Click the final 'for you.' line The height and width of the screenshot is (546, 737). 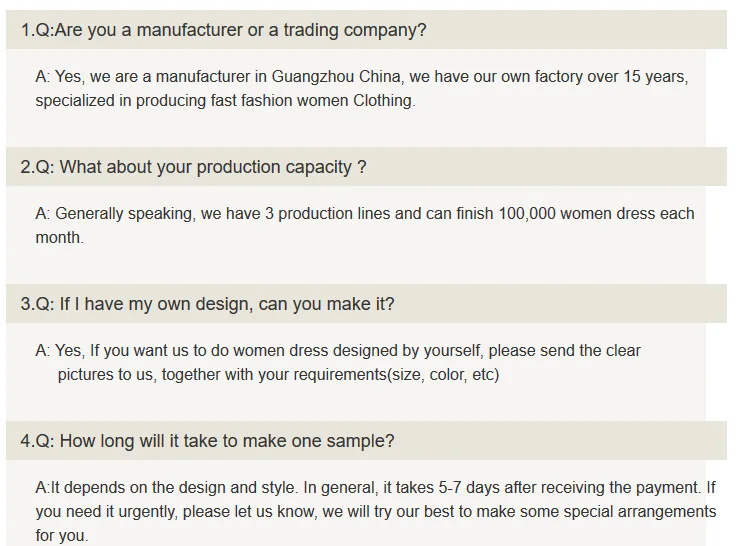click(62, 535)
